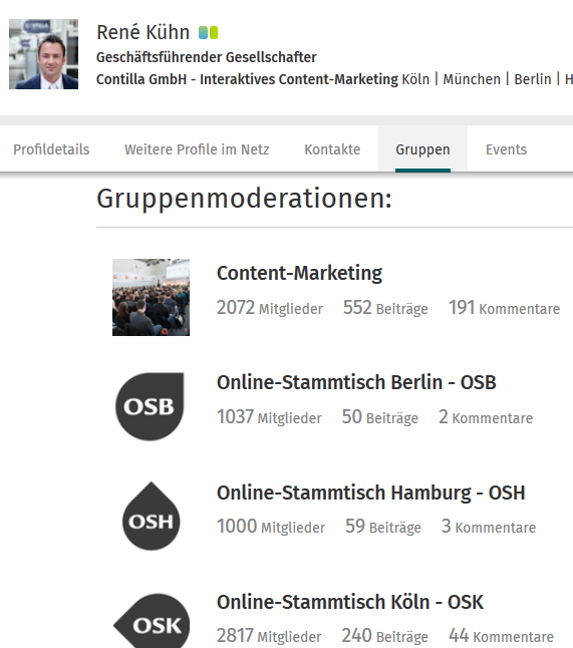Switch to Profildetails tab

coord(51,149)
